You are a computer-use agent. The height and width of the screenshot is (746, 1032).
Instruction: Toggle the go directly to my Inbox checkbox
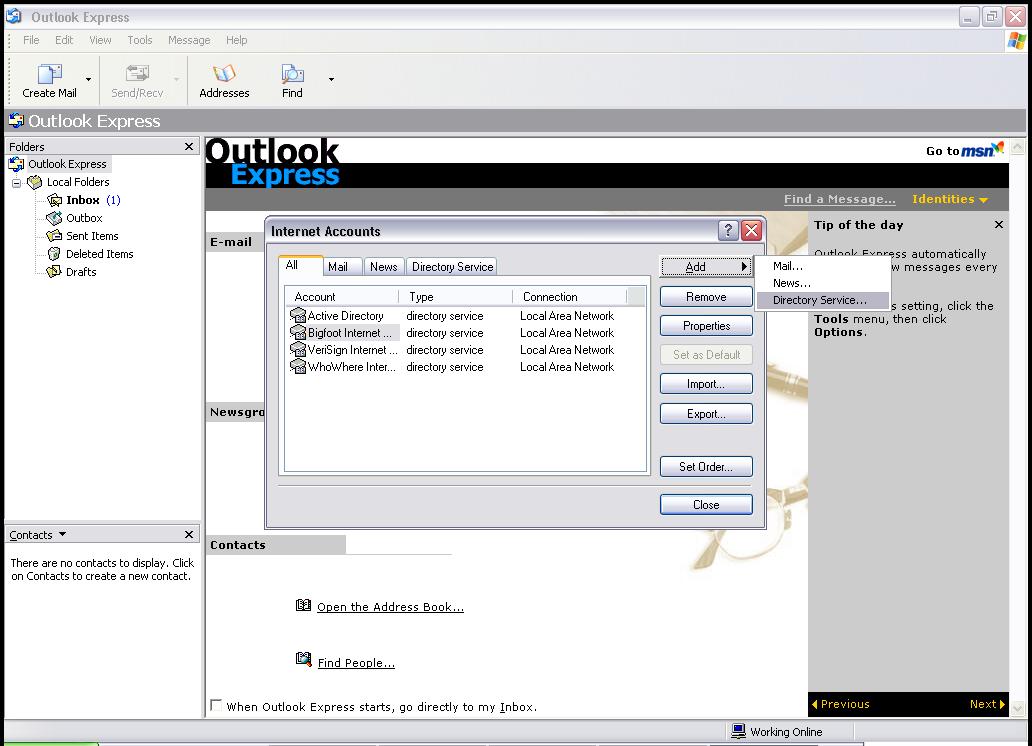click(x=216, y=705)
